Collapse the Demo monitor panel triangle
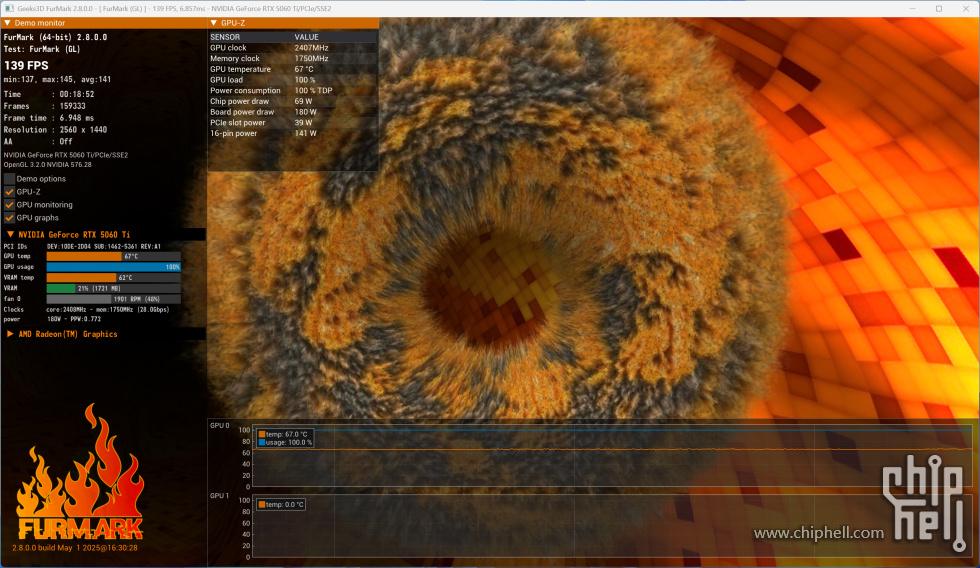This screenshot has width=980, height=568. [8, 23]
